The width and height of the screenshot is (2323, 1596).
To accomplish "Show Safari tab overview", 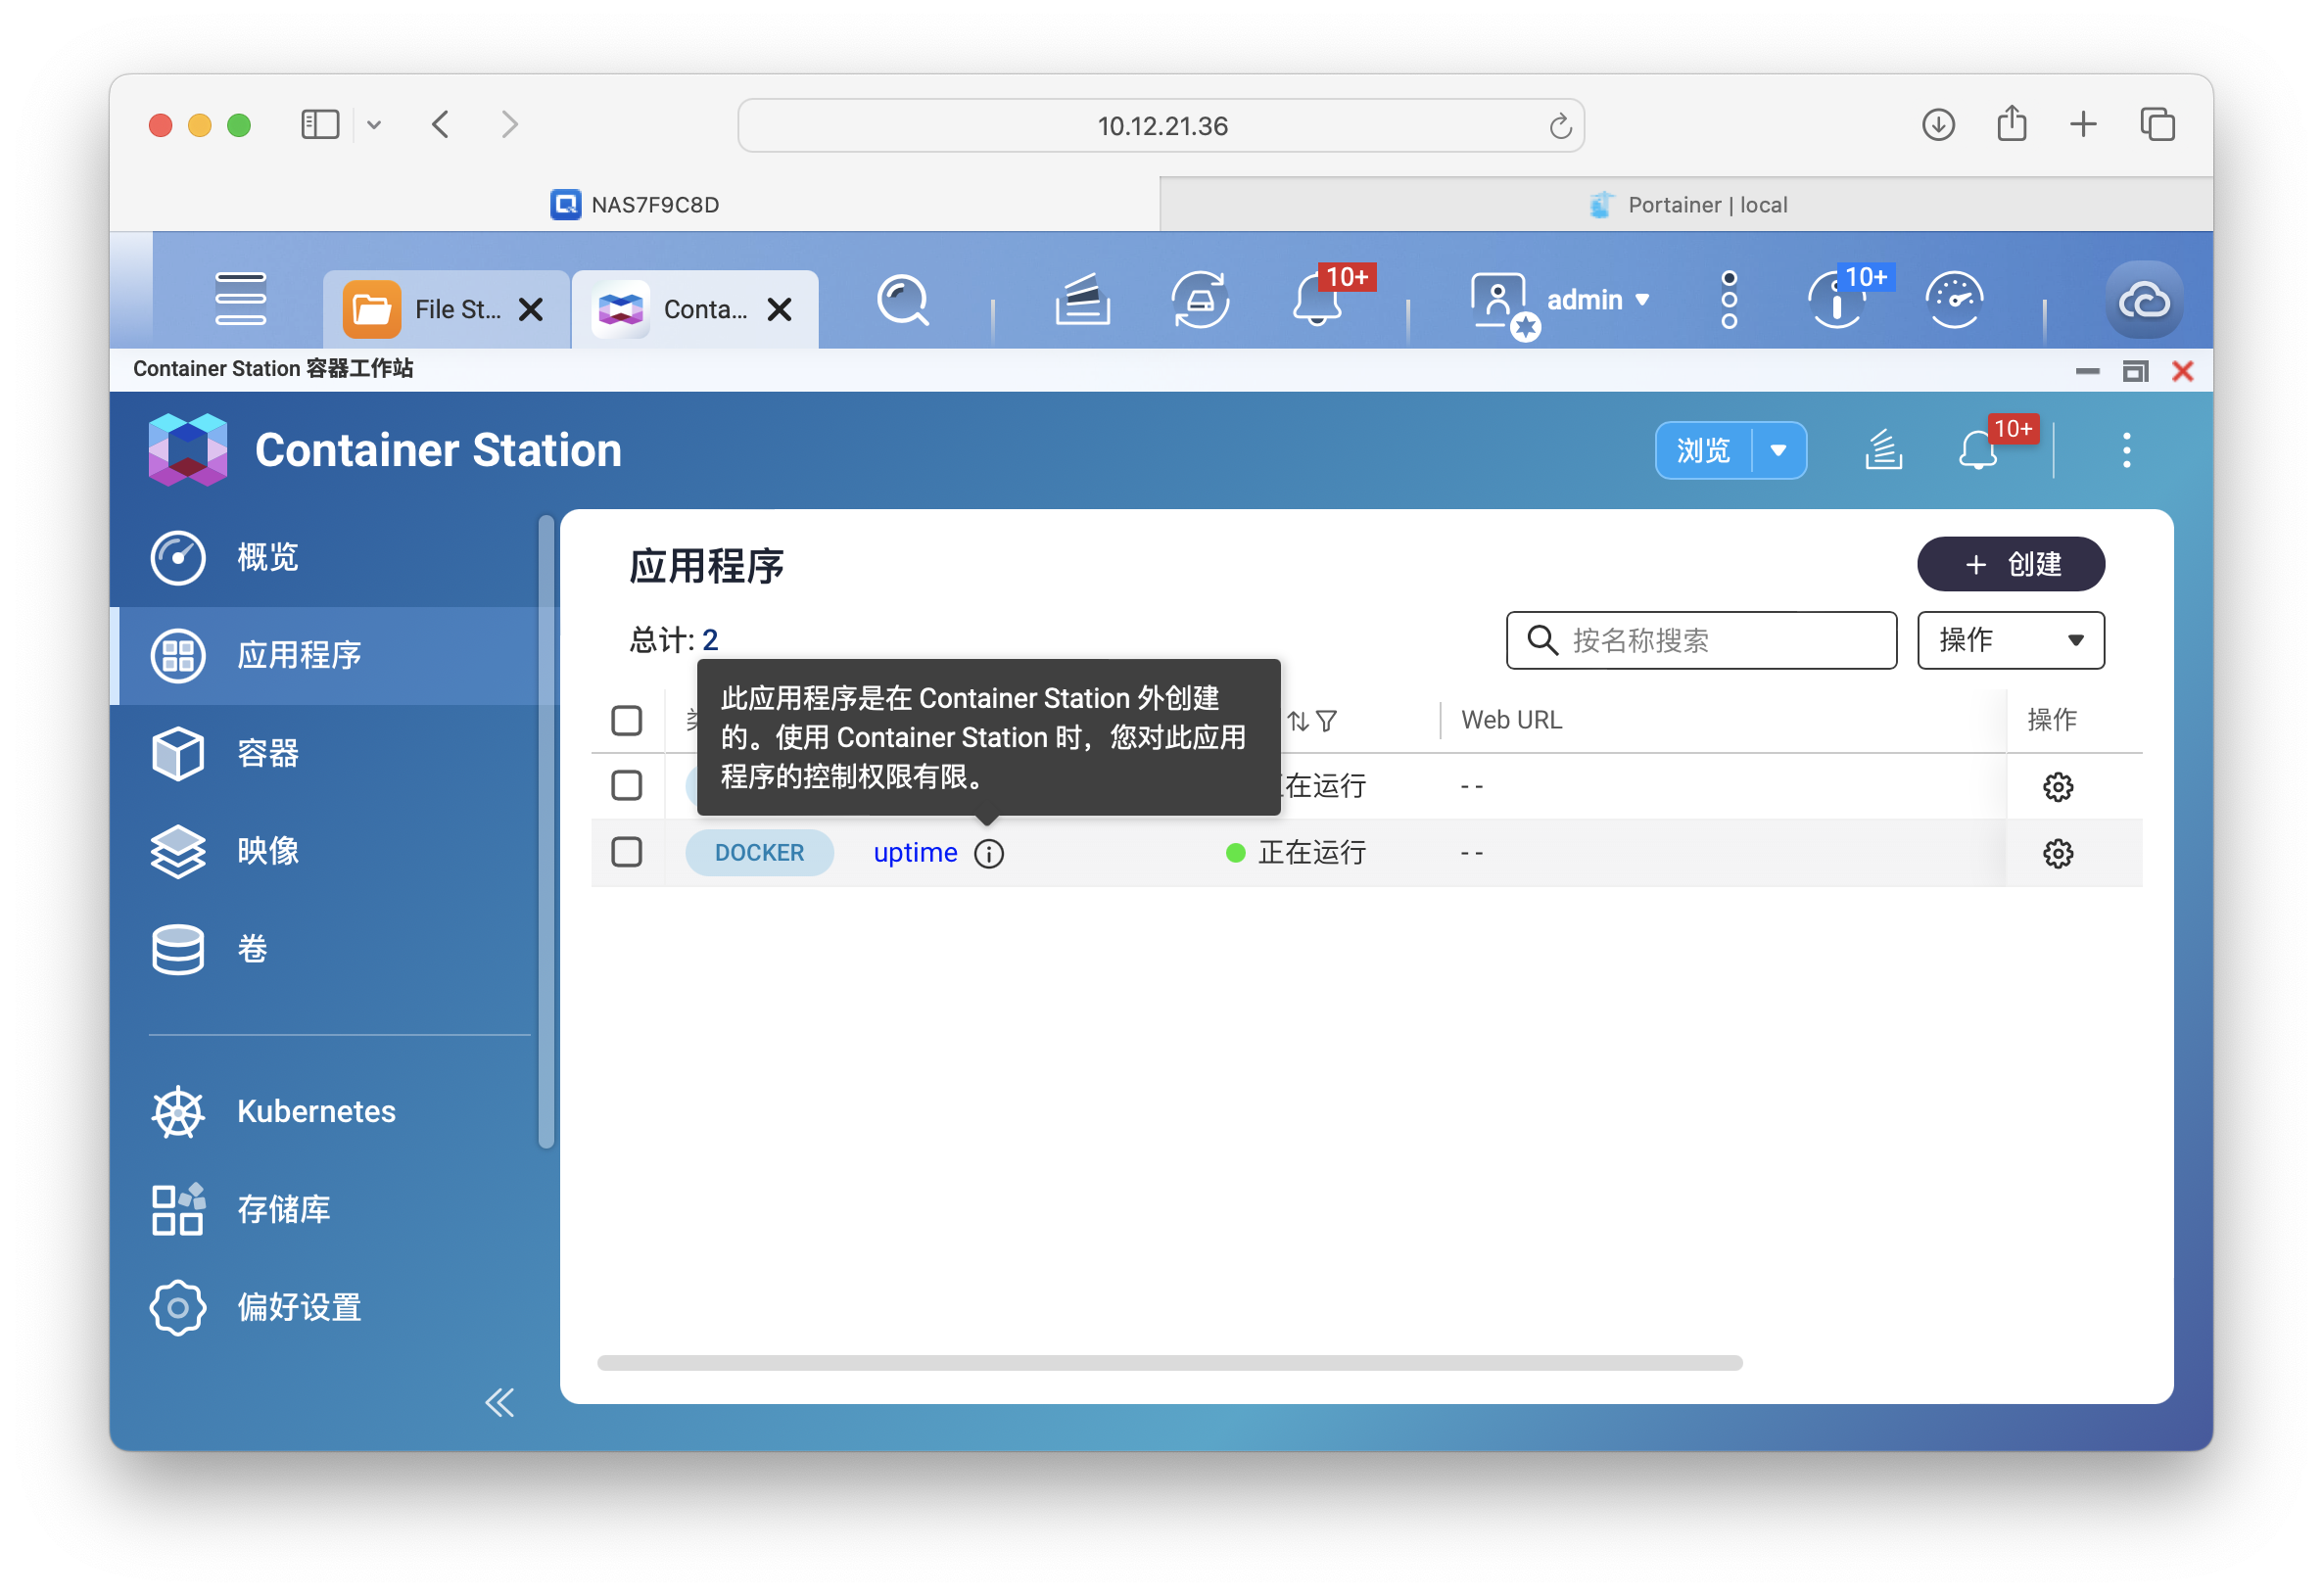I will click(x=2157, y=125).
